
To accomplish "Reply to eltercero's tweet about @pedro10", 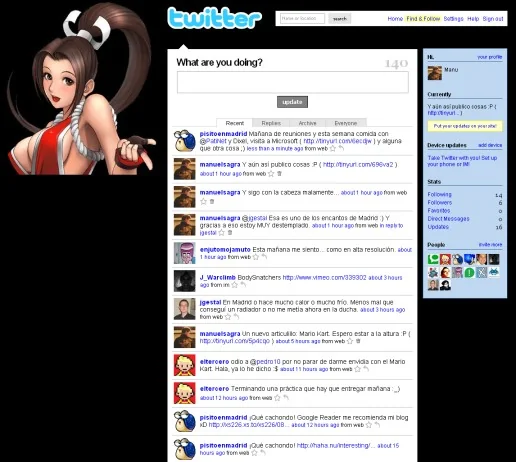I will click(x=366, y=369).
